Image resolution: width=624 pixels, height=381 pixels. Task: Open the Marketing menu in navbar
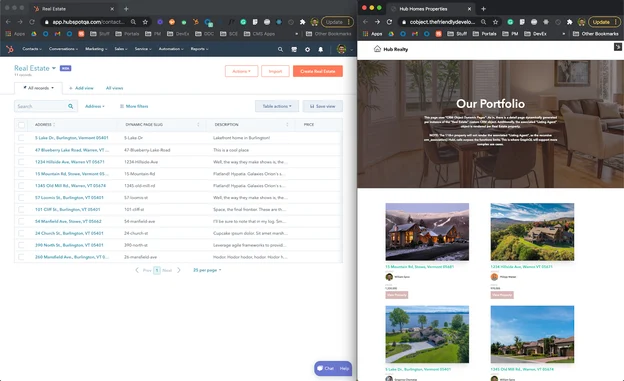coord(96,49)
